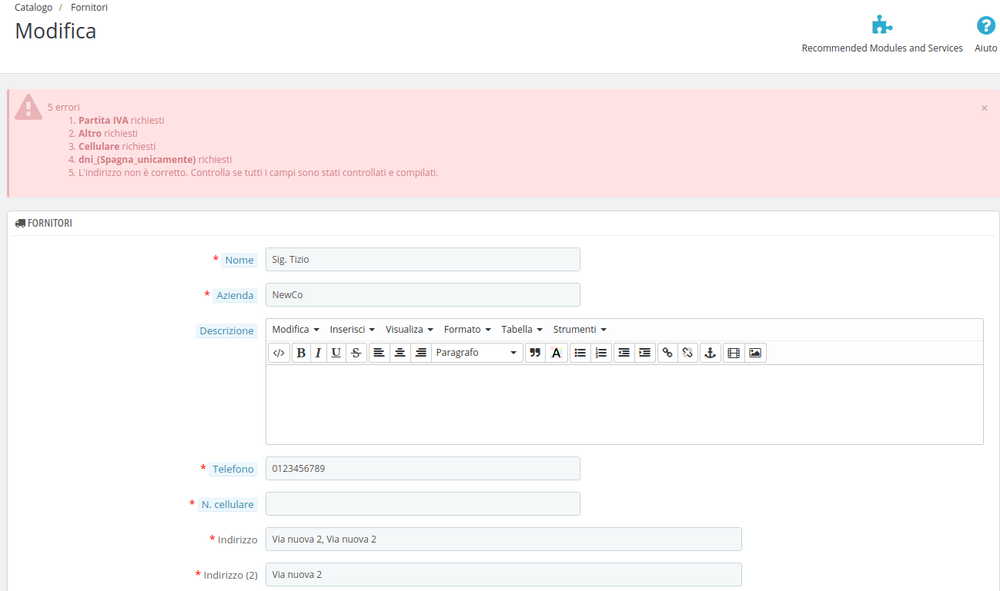Click the Descrizione field label
1000x591 pixels.
coord(226,331)
